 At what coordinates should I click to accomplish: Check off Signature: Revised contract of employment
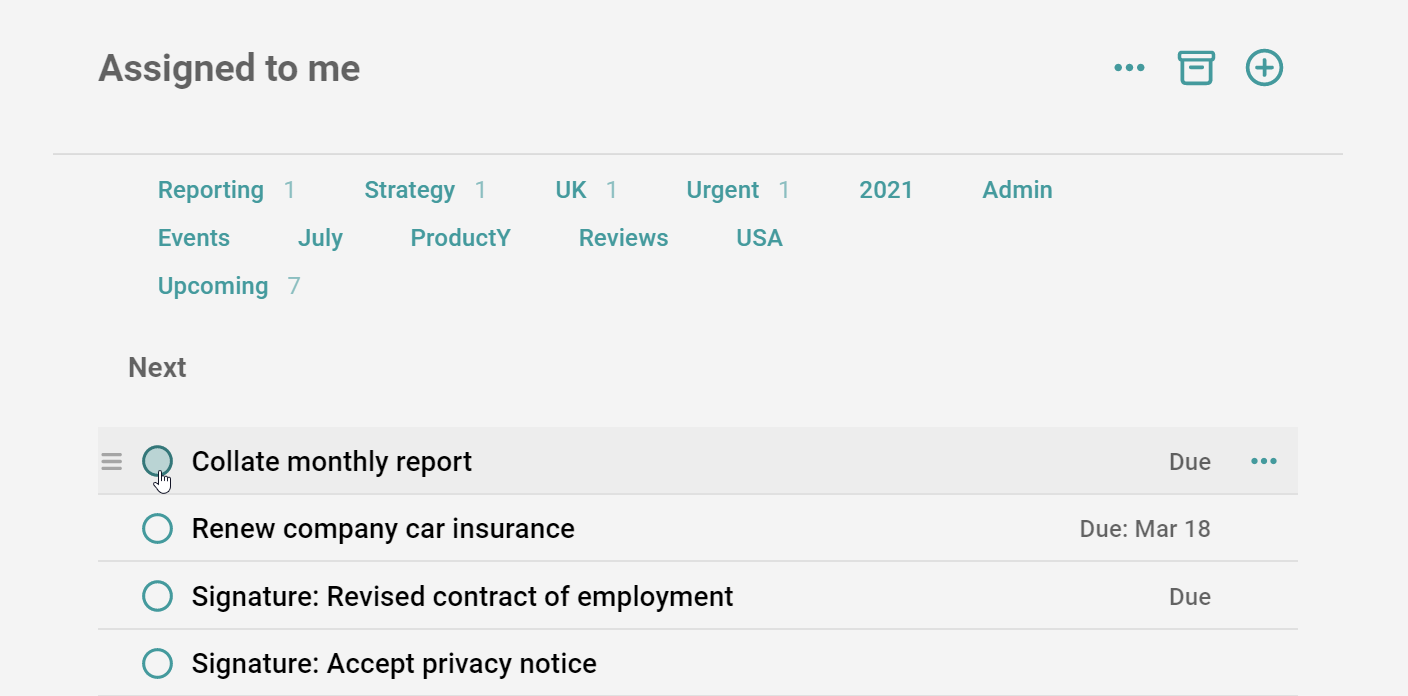(x=158, y=596)
